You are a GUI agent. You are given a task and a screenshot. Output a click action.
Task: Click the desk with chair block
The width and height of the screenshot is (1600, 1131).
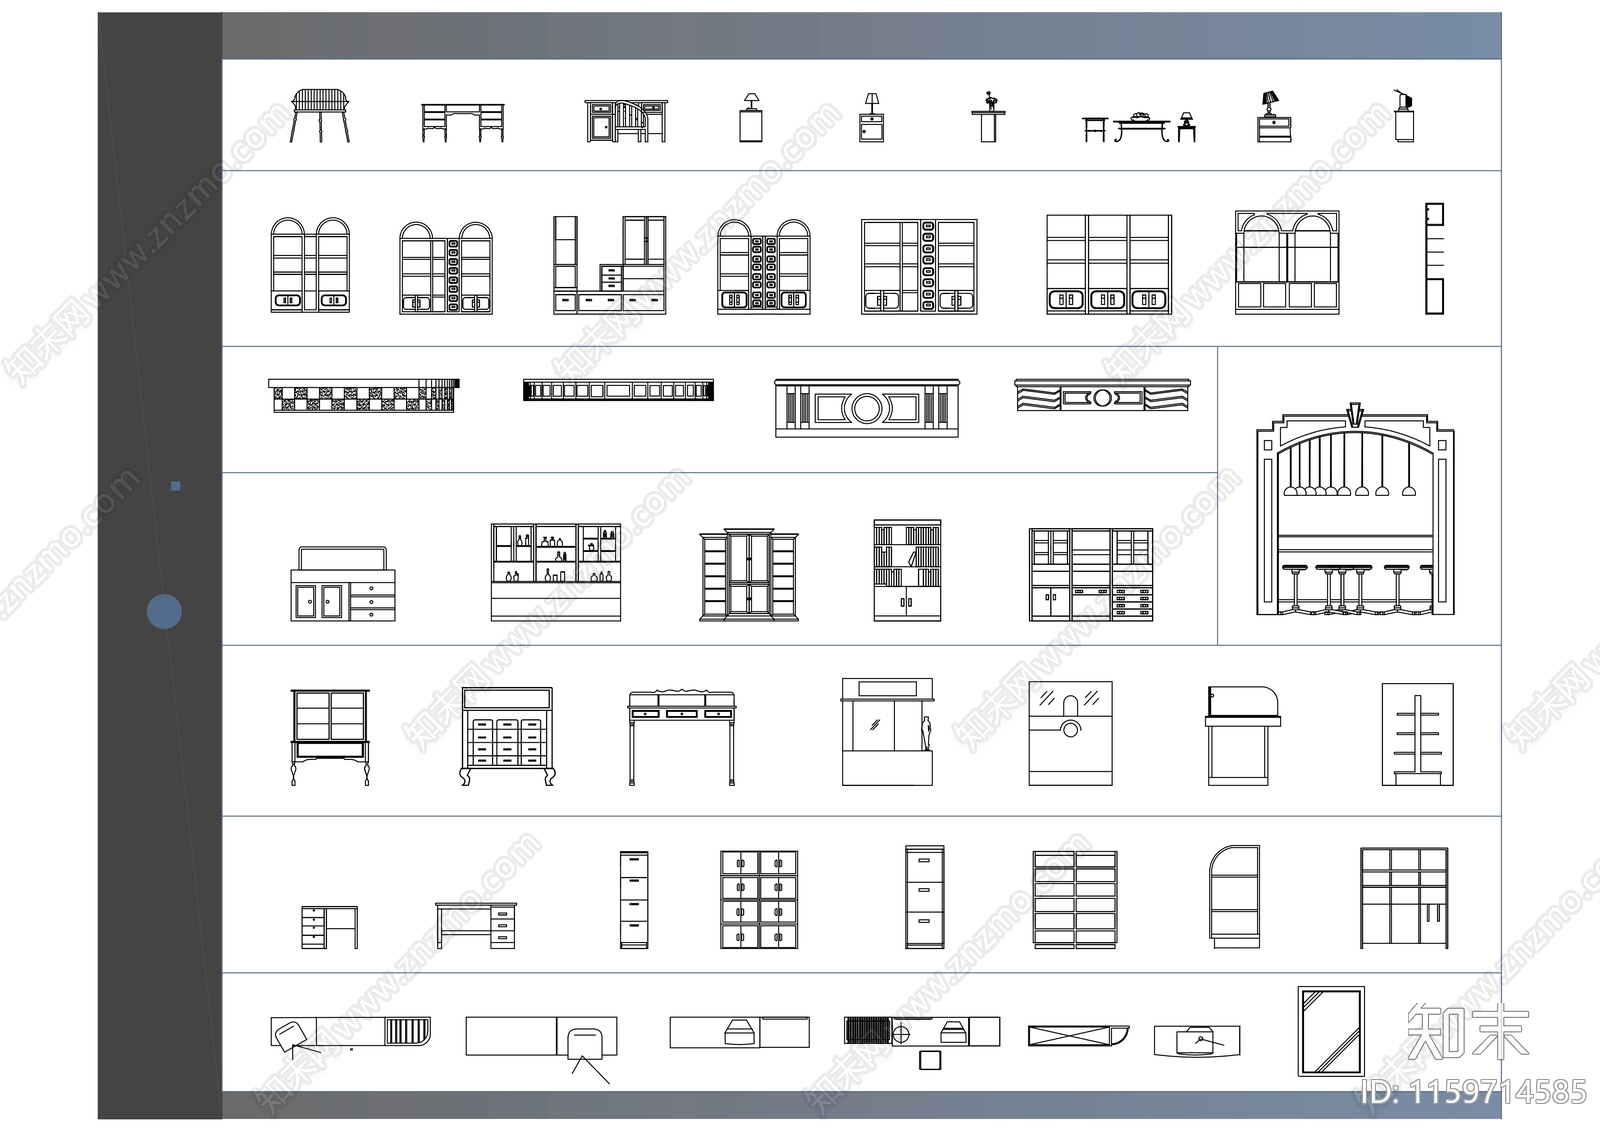tap(626, 121)
